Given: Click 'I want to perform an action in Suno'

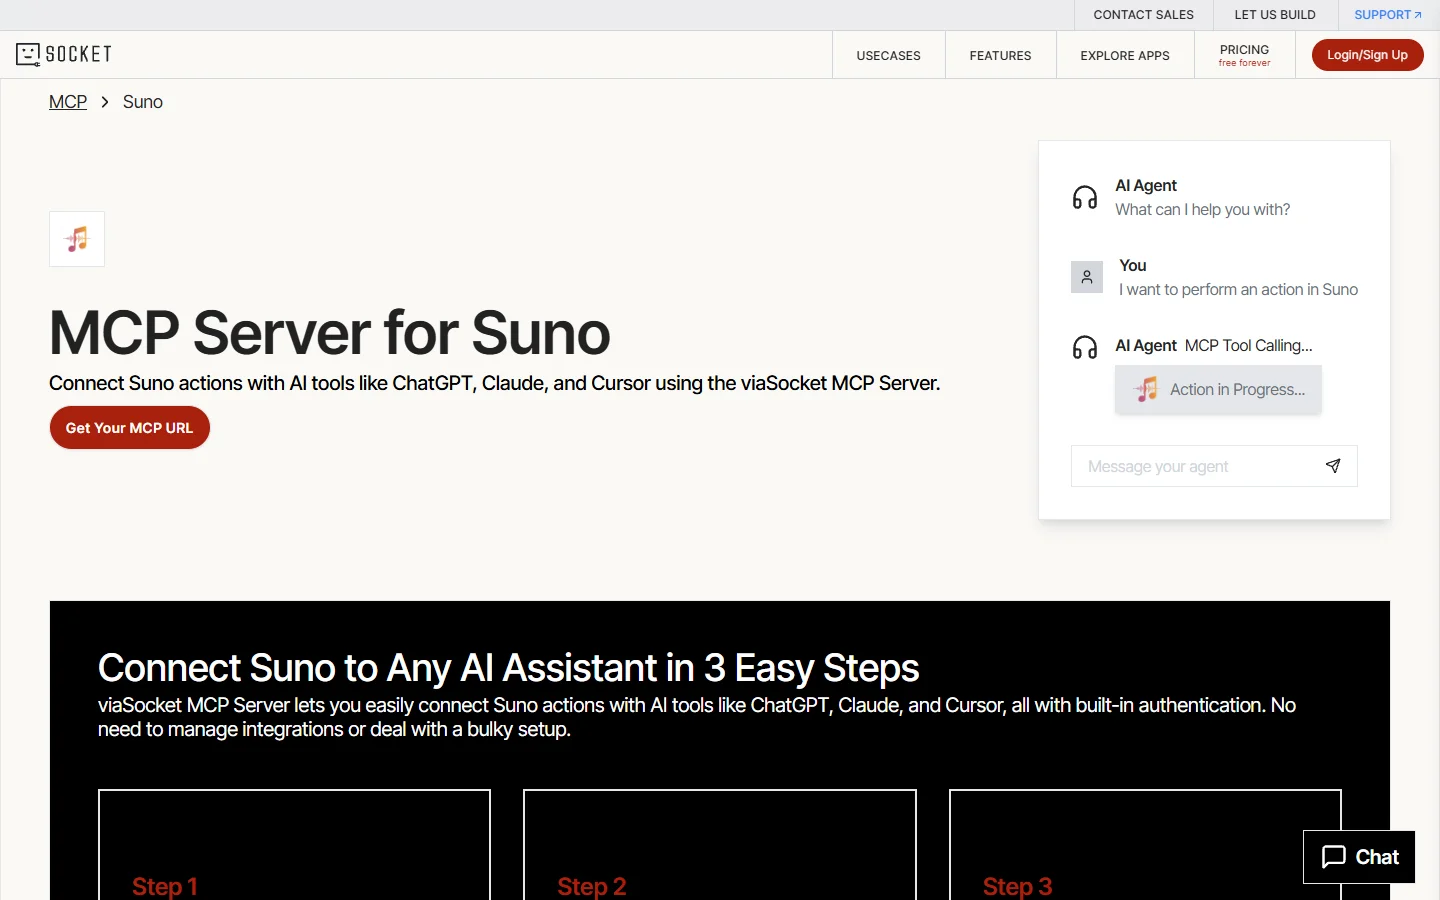Looking at the screenshot, I should (x=1238, y=289).
